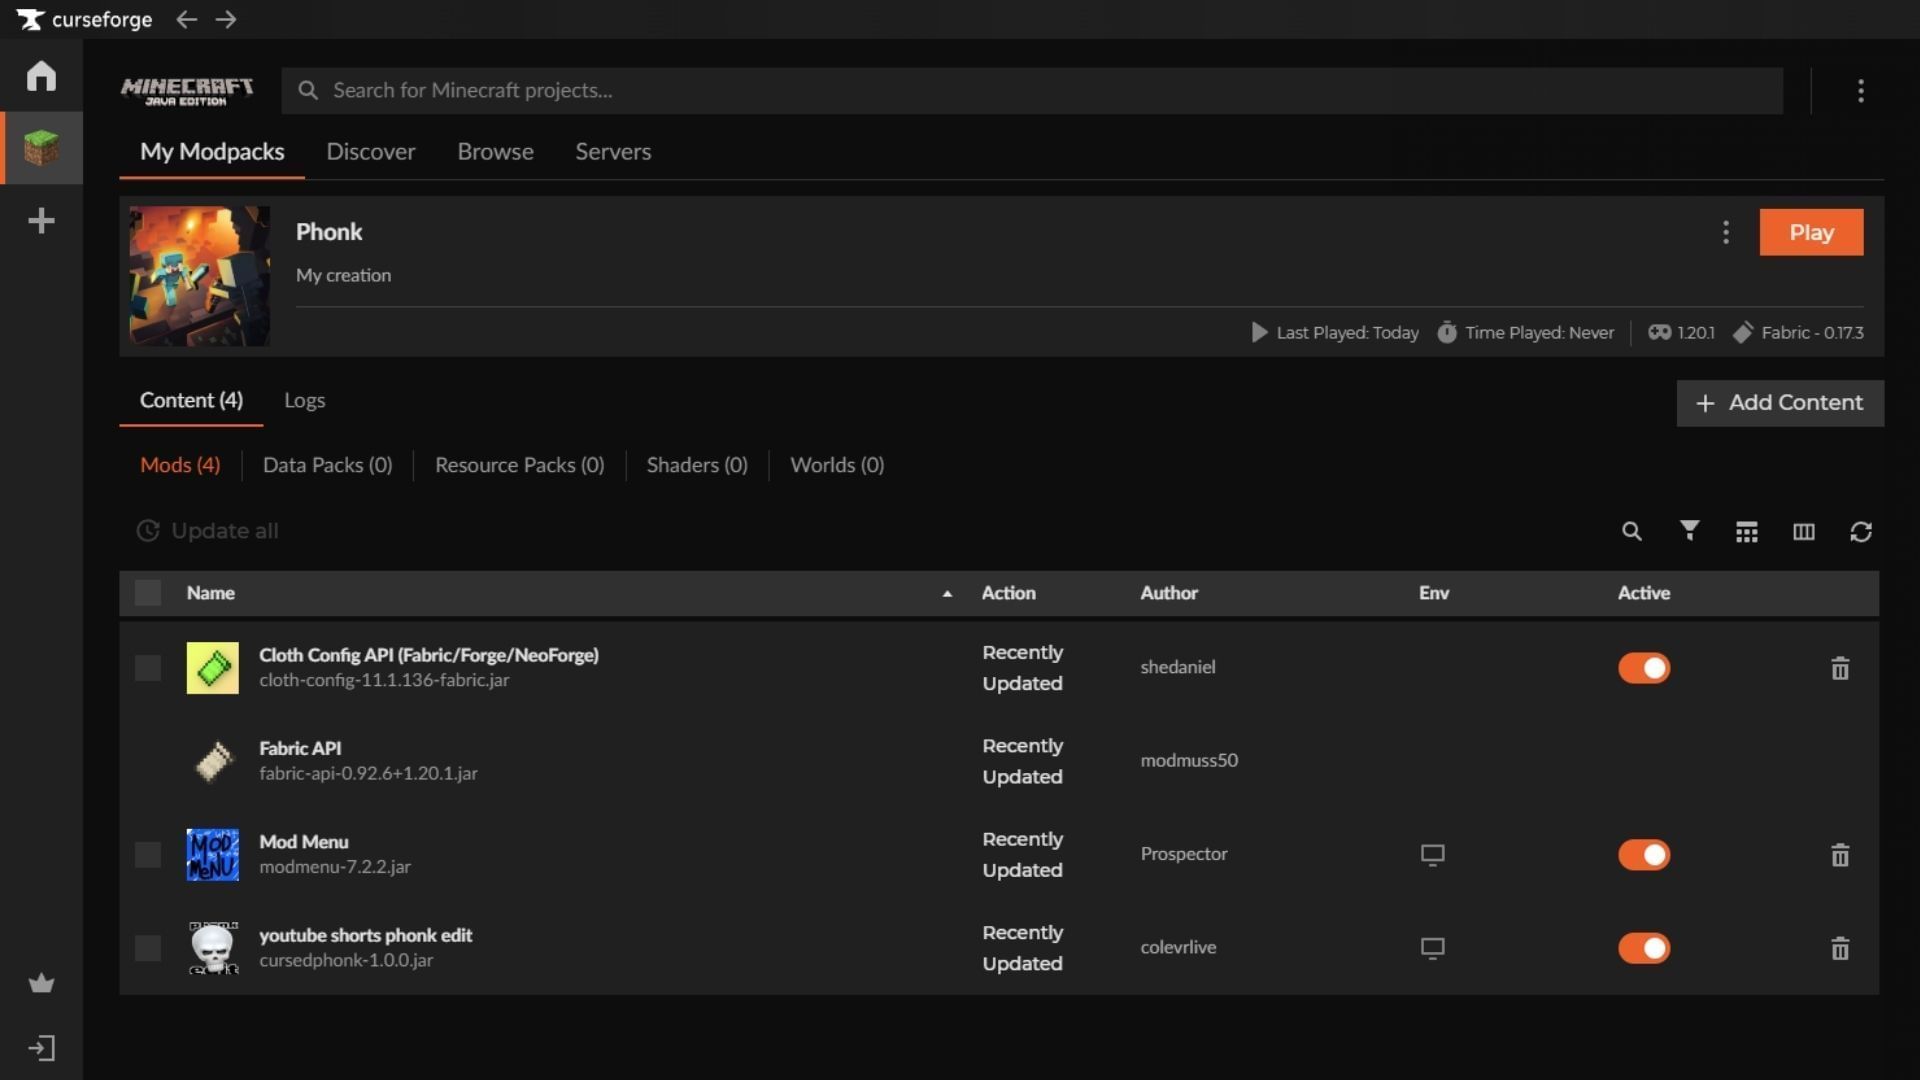The image size is (1920, 1080).
Task: Open the mods filter funnel icon
Action: click(1689, 531)
